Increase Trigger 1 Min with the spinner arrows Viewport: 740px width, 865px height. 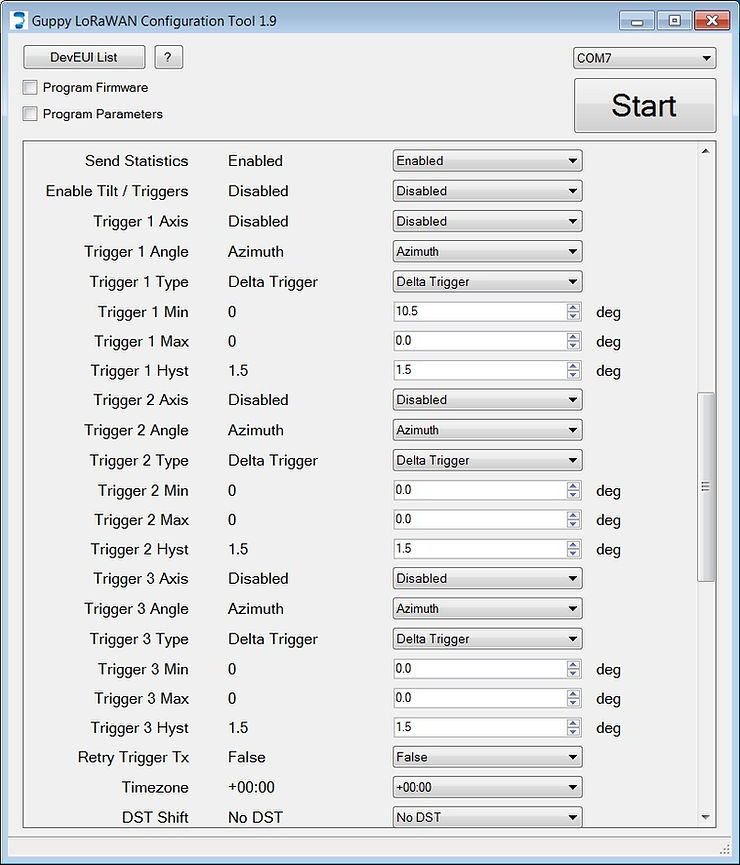tap(573, 307)
